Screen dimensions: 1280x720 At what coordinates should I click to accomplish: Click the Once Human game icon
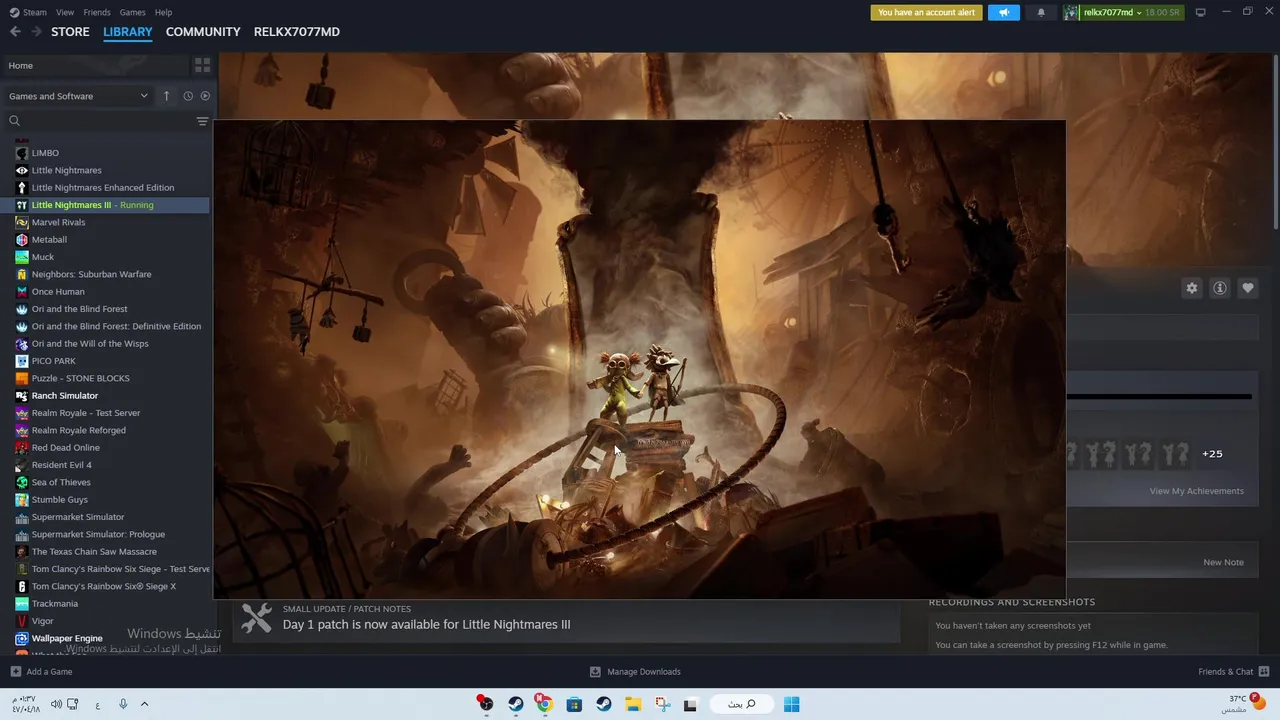click(22, 292)
